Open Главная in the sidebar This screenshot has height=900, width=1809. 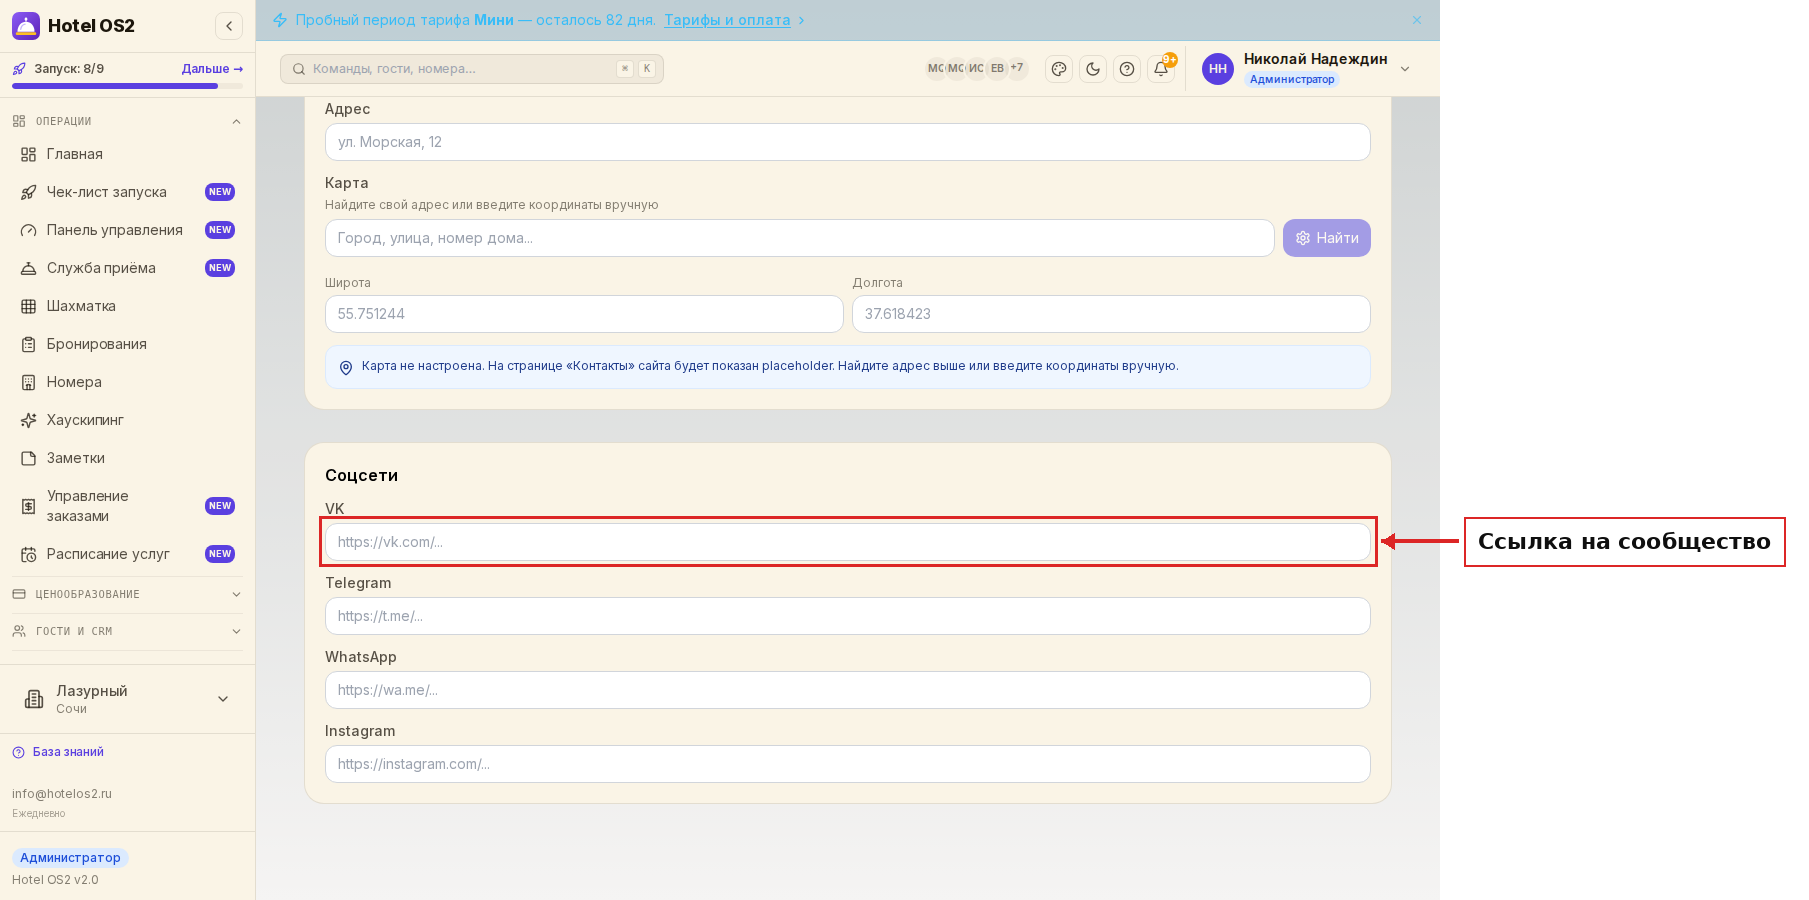click(127, 154)
